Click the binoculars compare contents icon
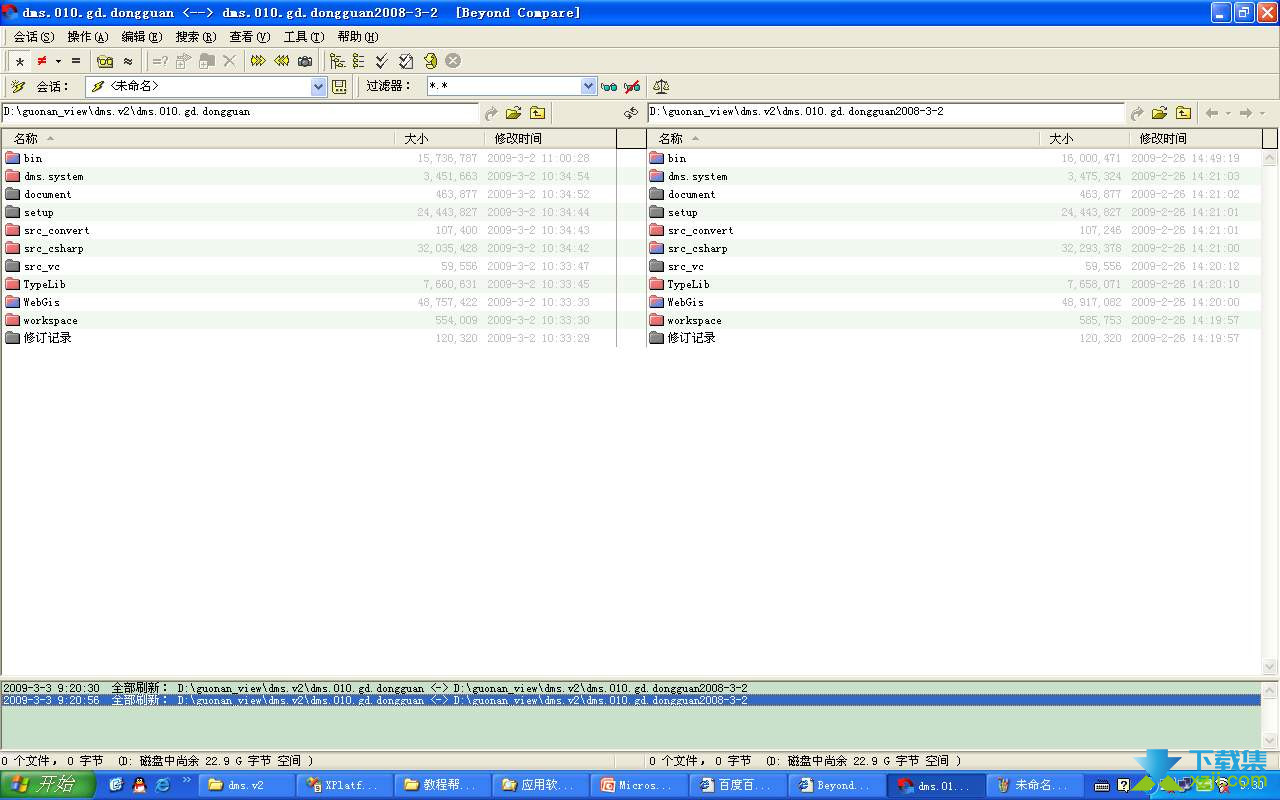Viewport: 1280px width, 800px height. [105, 61]
